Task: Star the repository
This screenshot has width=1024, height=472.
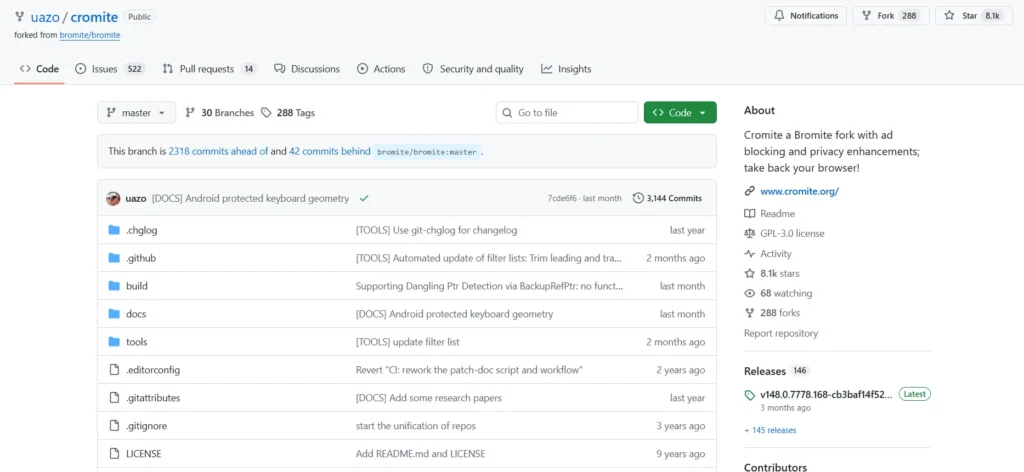Action: tap(974, 16)
